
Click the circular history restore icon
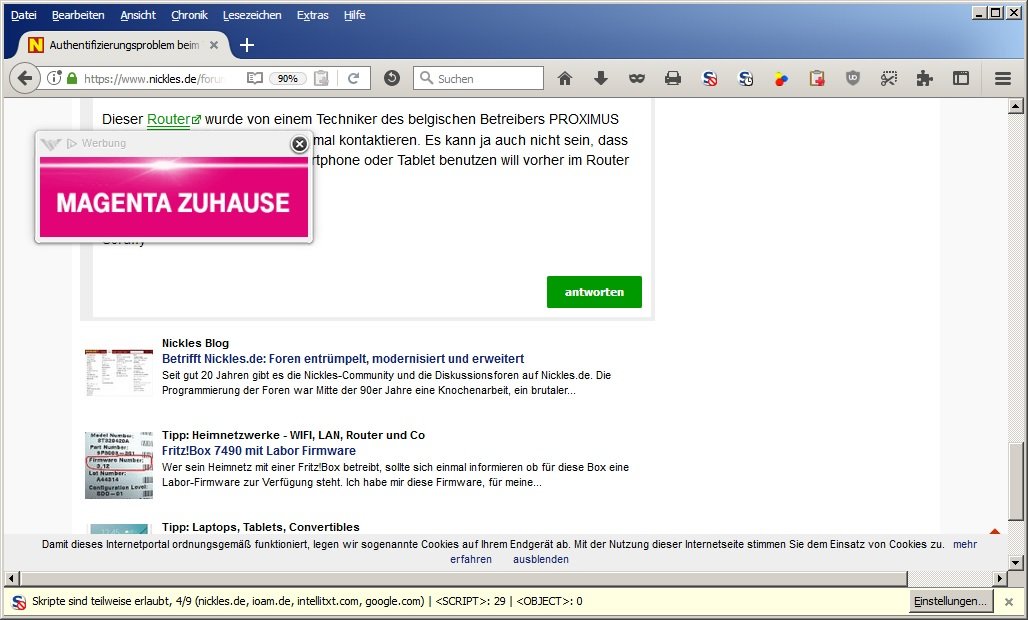392,78
